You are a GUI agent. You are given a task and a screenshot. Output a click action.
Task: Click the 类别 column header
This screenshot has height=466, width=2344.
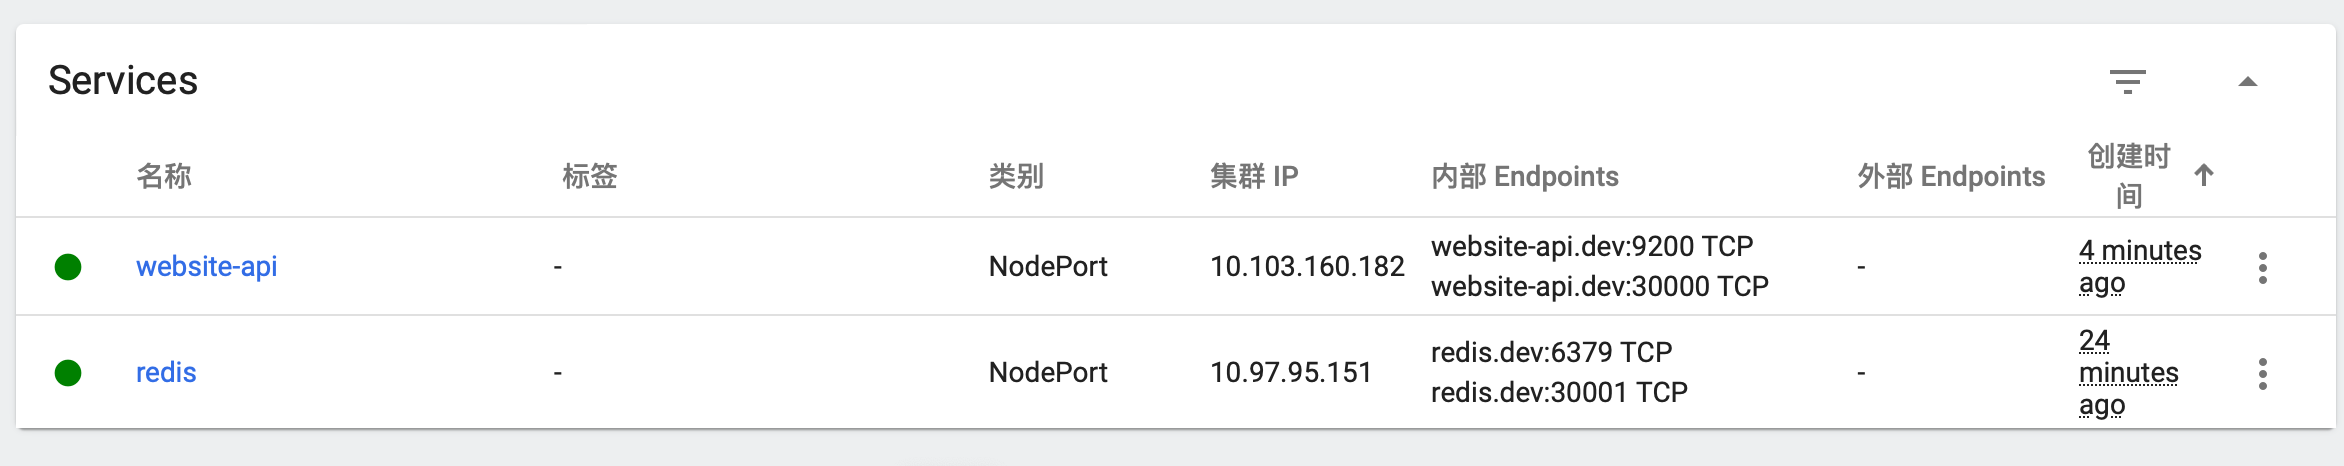pos(1016,177)
